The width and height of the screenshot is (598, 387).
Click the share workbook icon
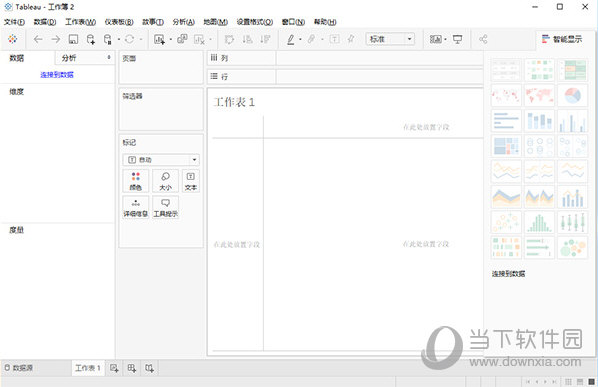tap(483, 39)
